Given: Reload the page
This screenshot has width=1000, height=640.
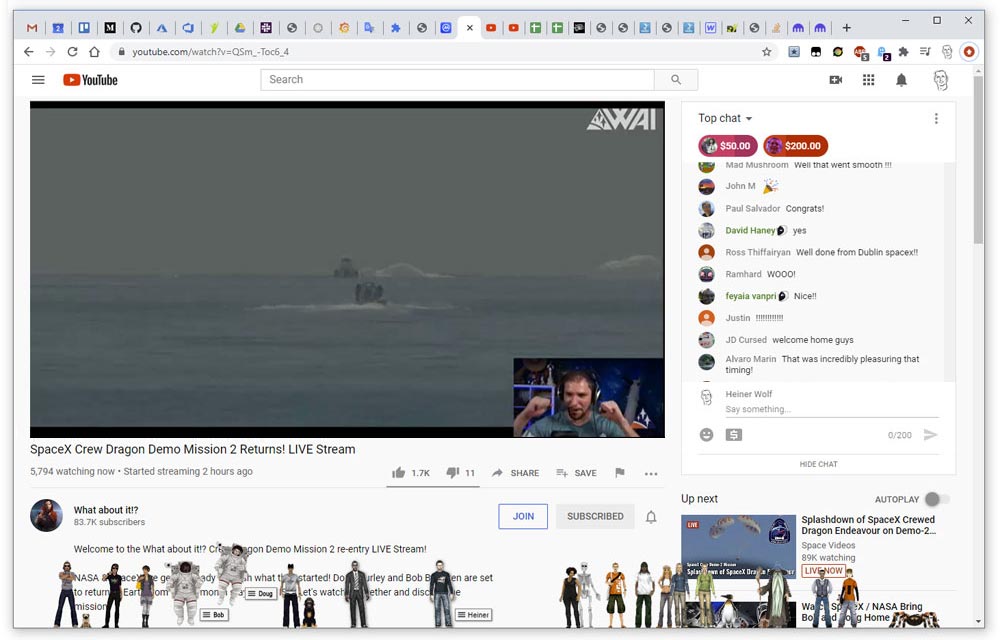Looking at the screenshot, I should (72, 52).
